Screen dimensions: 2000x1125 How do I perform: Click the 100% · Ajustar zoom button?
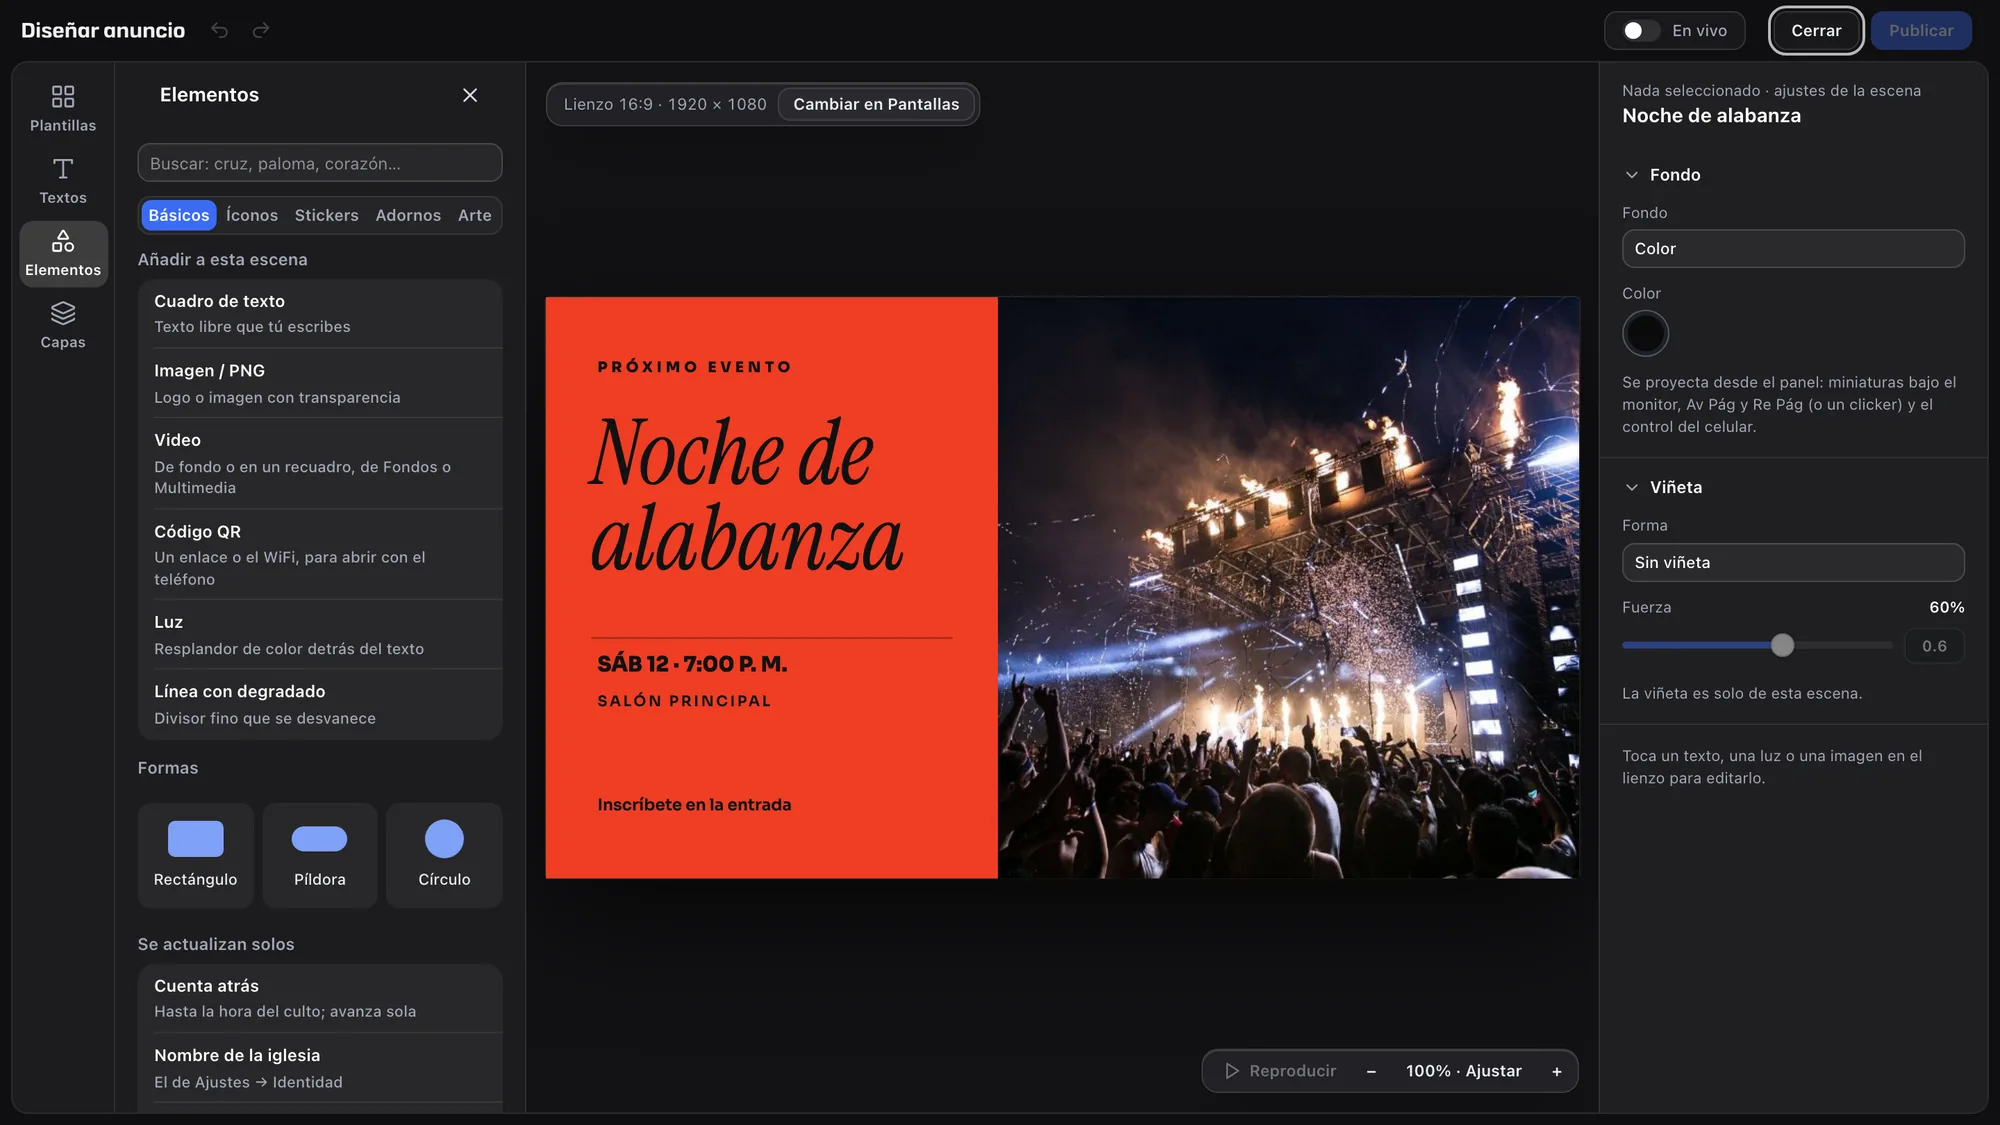coord(1464,1071)
